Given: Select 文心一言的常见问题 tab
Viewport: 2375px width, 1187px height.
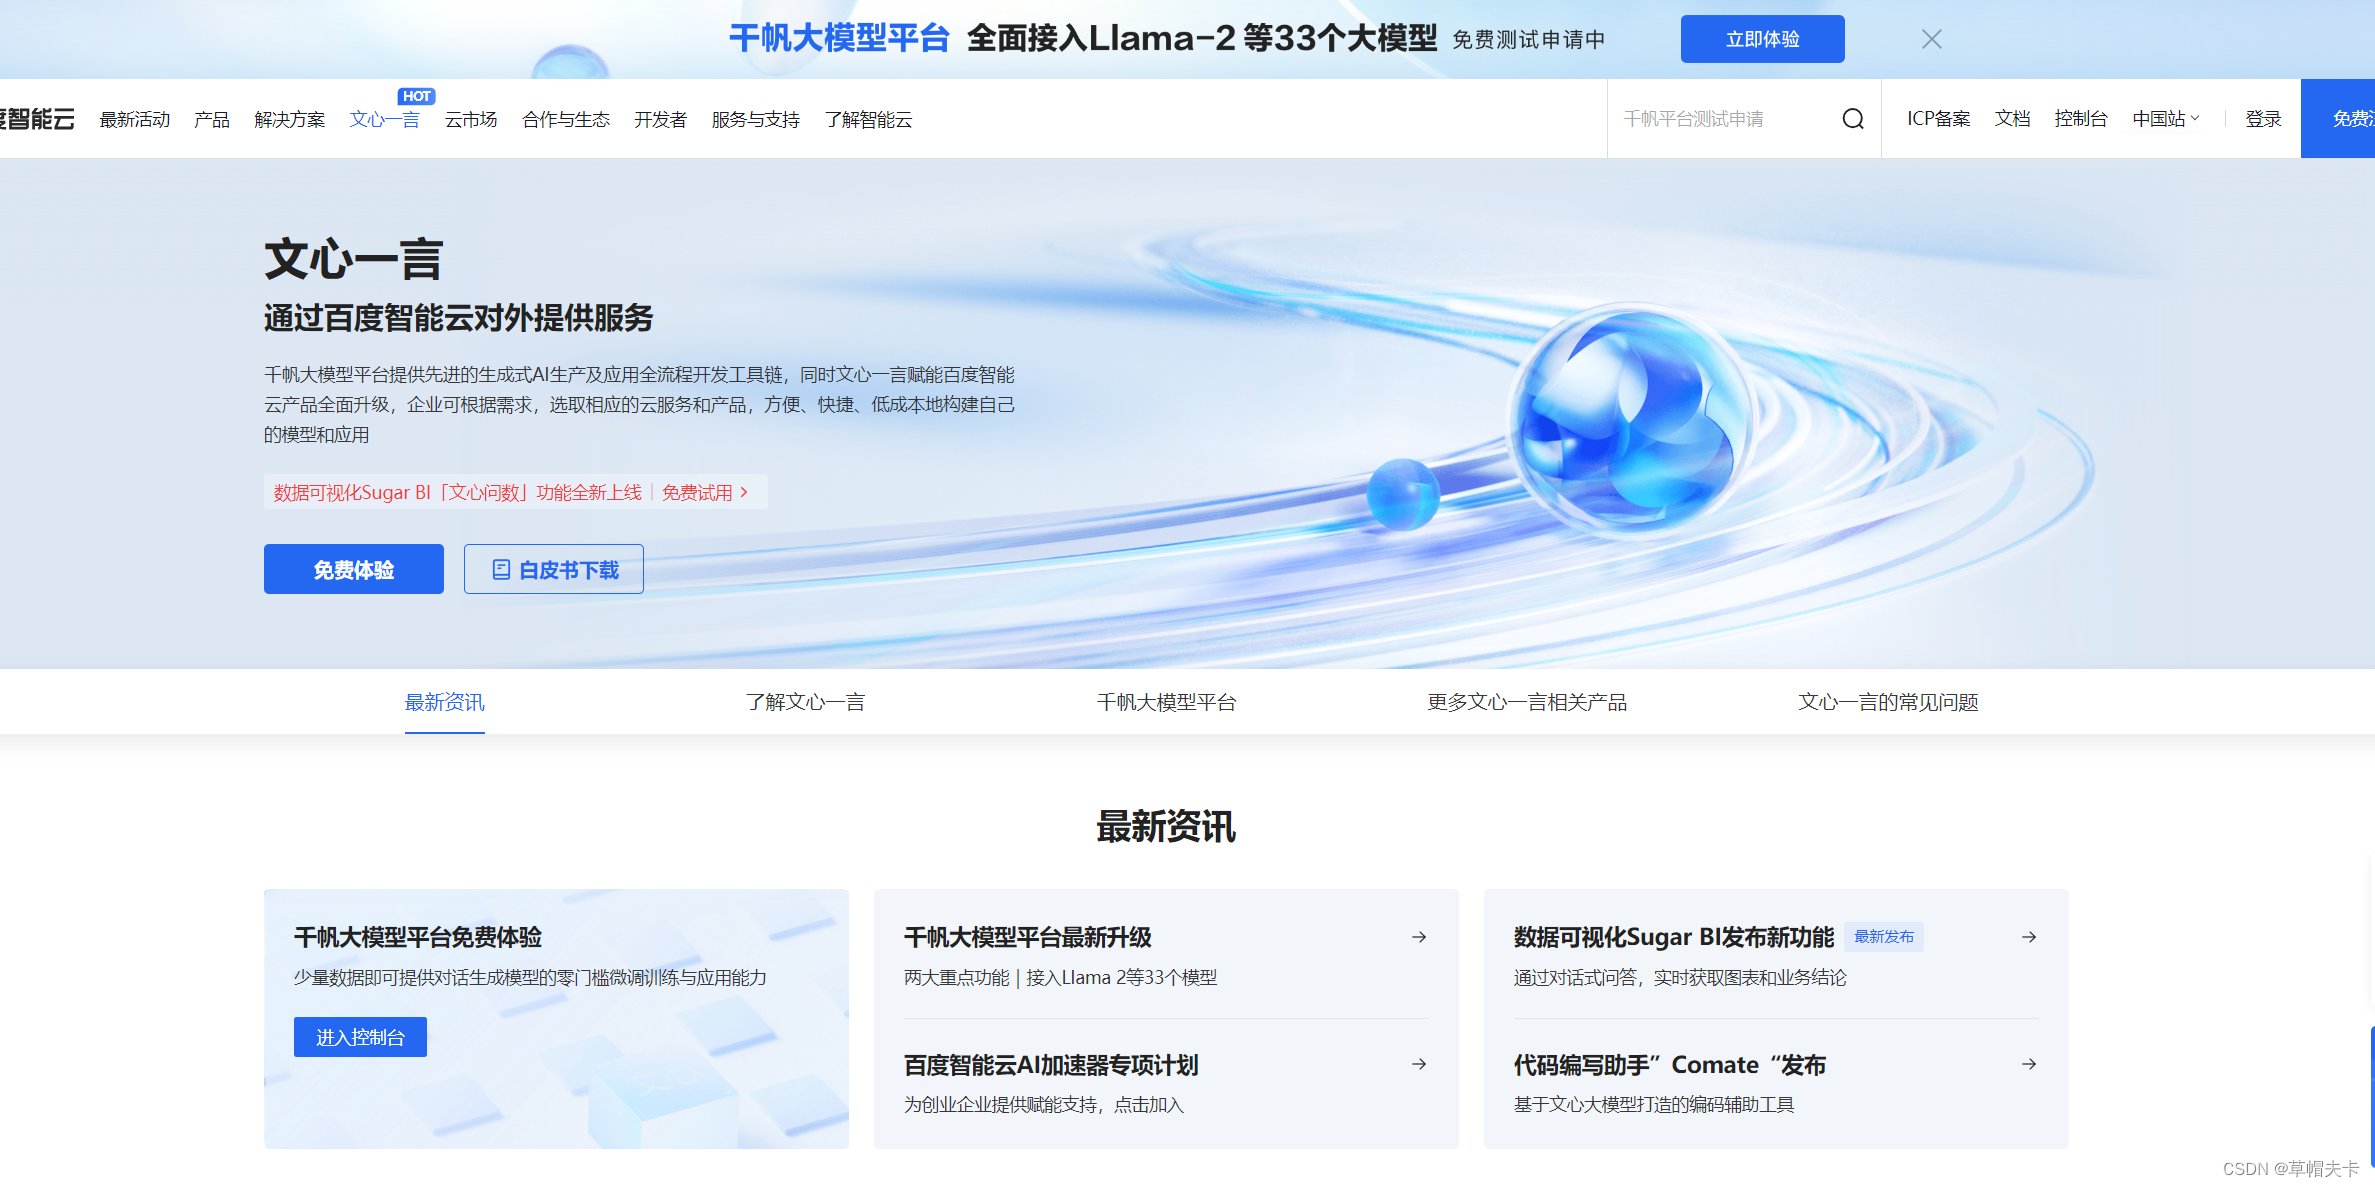Looking at the screenshot, I should coord(1887,702).
